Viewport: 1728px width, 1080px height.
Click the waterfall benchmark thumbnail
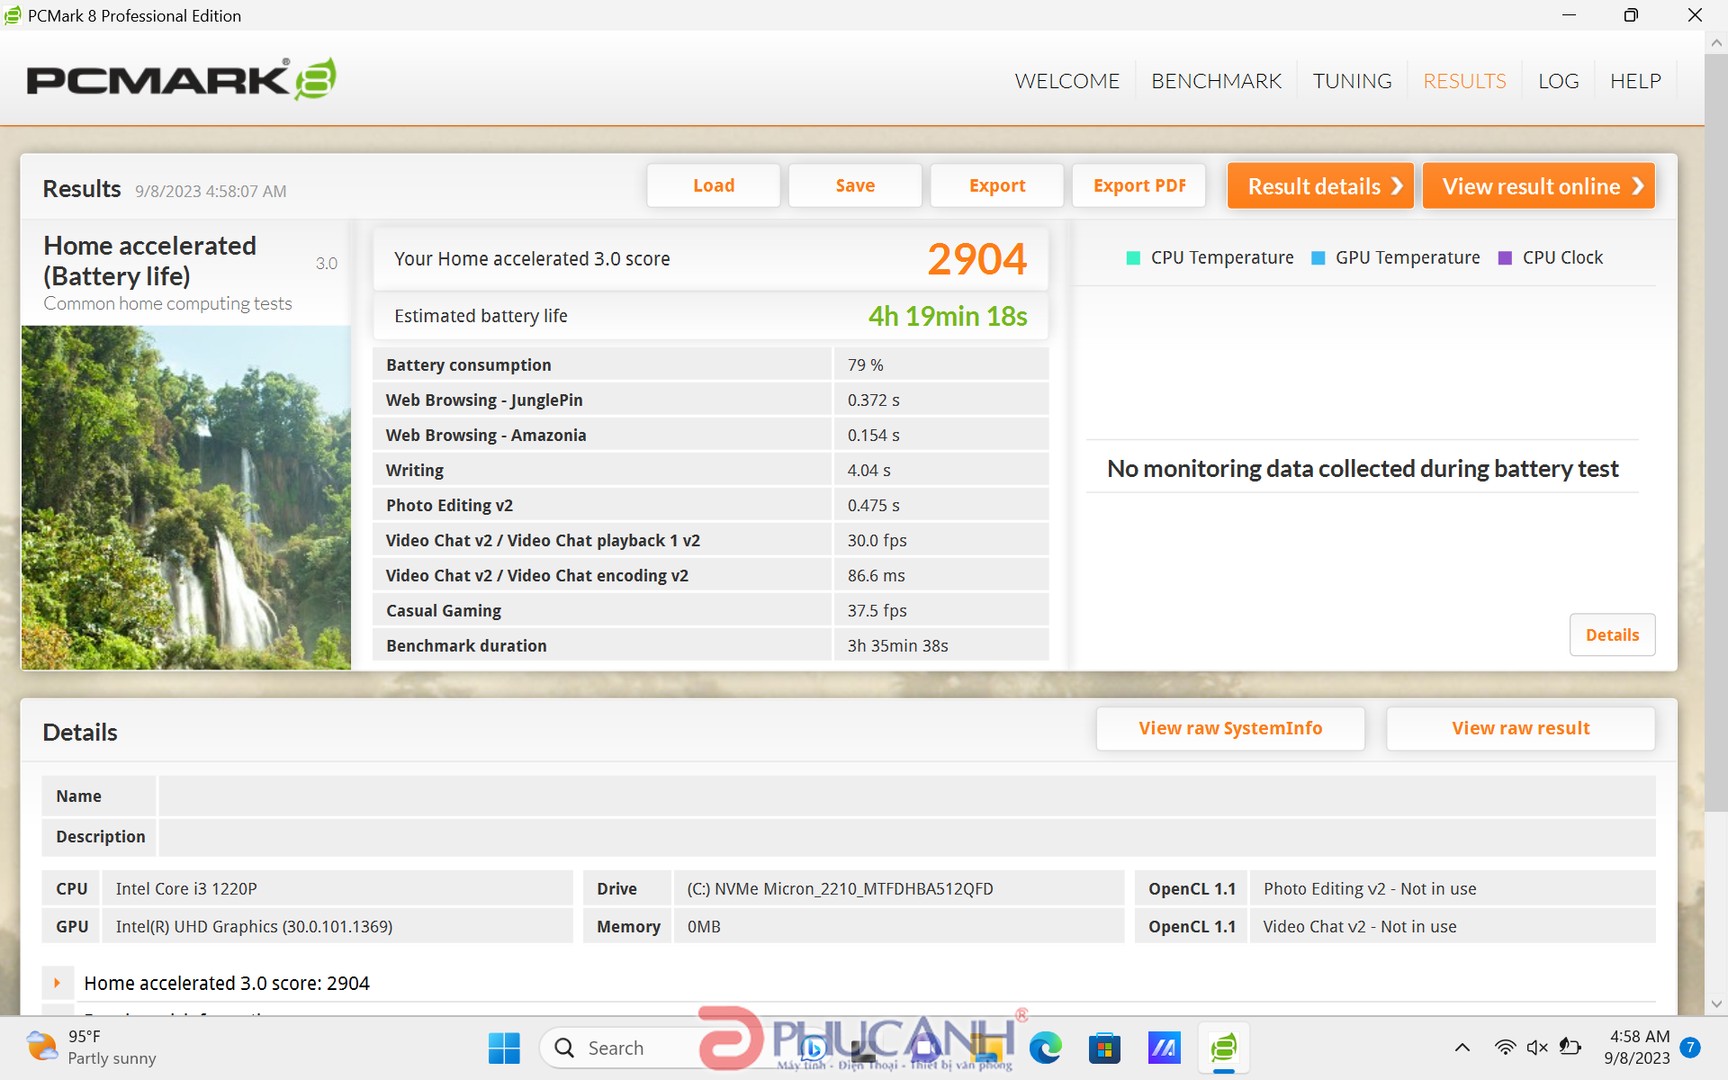click(x=186, y=497)
